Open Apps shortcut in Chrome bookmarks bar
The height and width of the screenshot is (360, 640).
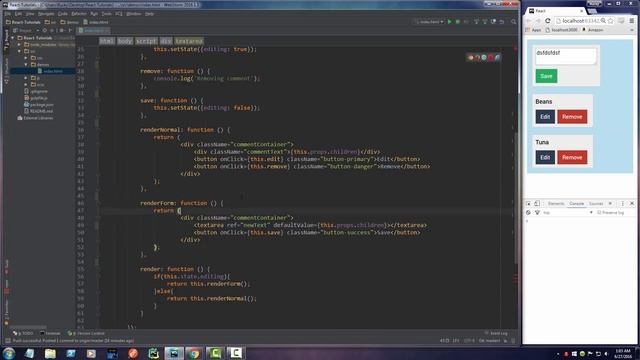(533, 30)
